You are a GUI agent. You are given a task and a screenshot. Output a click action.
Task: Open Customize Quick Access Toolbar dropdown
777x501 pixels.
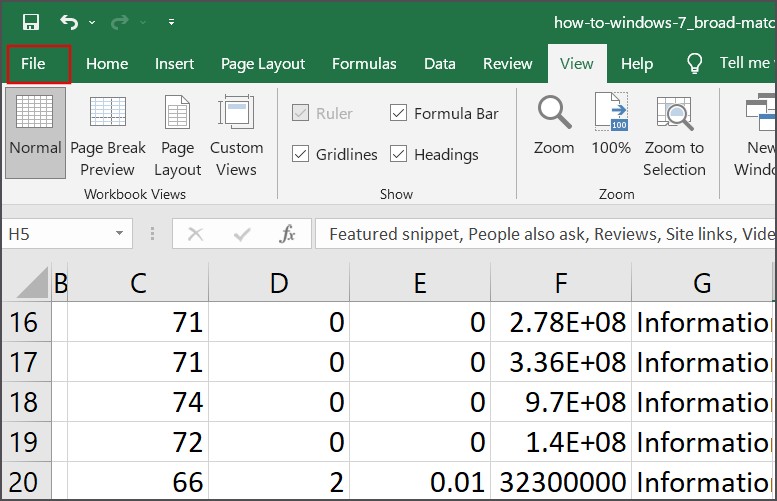pyautogui.click(x=171, y=21)
